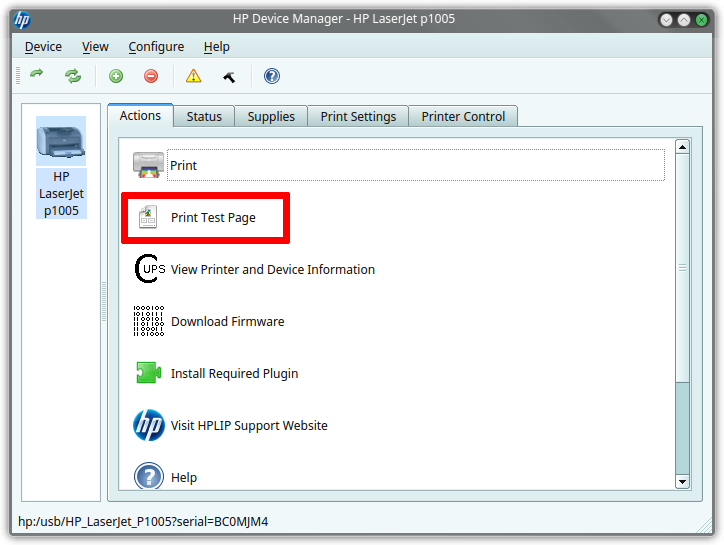This screenshot has width=724, height=545.
Task: Select HP LaserJet p1005 printer icon
Action: click(x=61, y=141)
